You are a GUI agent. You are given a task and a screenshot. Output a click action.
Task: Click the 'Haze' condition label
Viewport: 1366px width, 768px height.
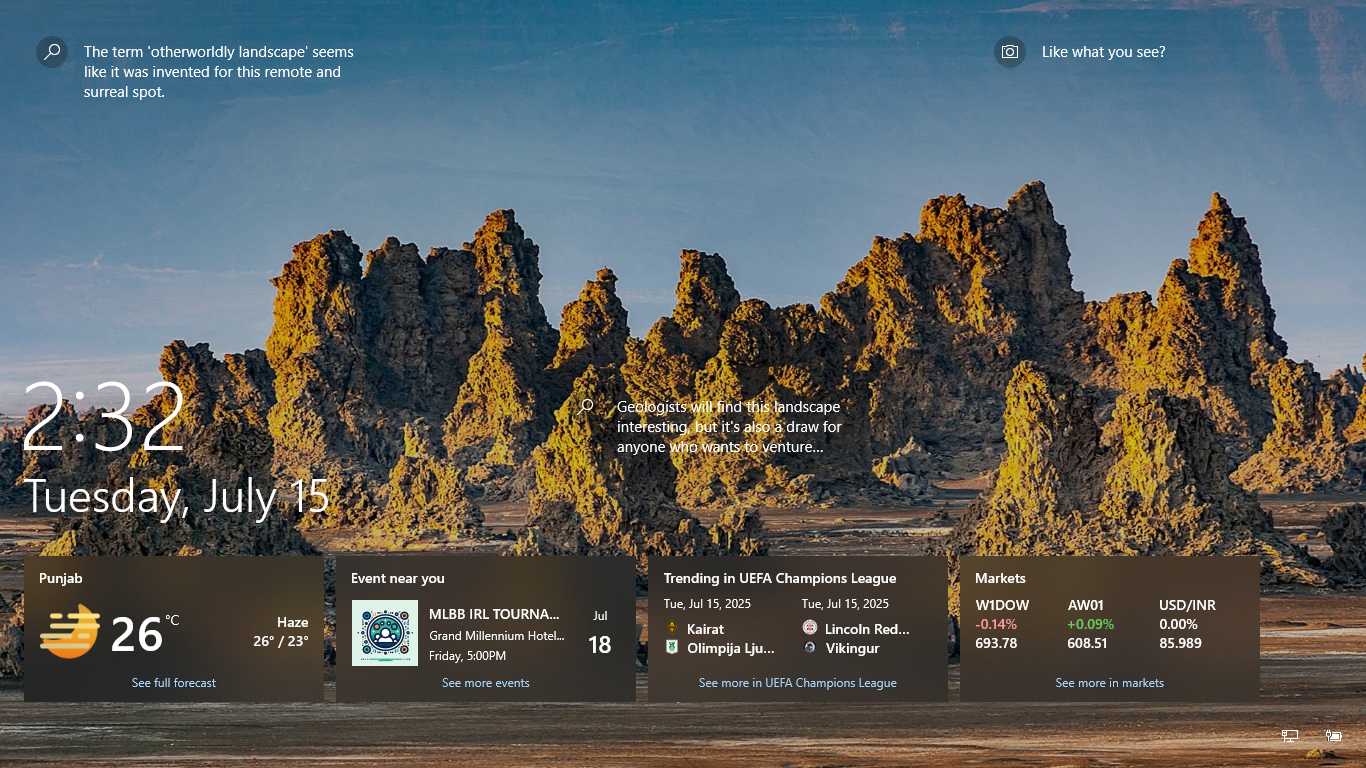click(293, 622)
